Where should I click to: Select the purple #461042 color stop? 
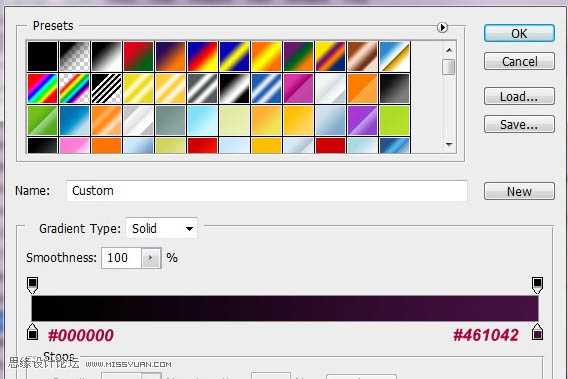[537, 332]
